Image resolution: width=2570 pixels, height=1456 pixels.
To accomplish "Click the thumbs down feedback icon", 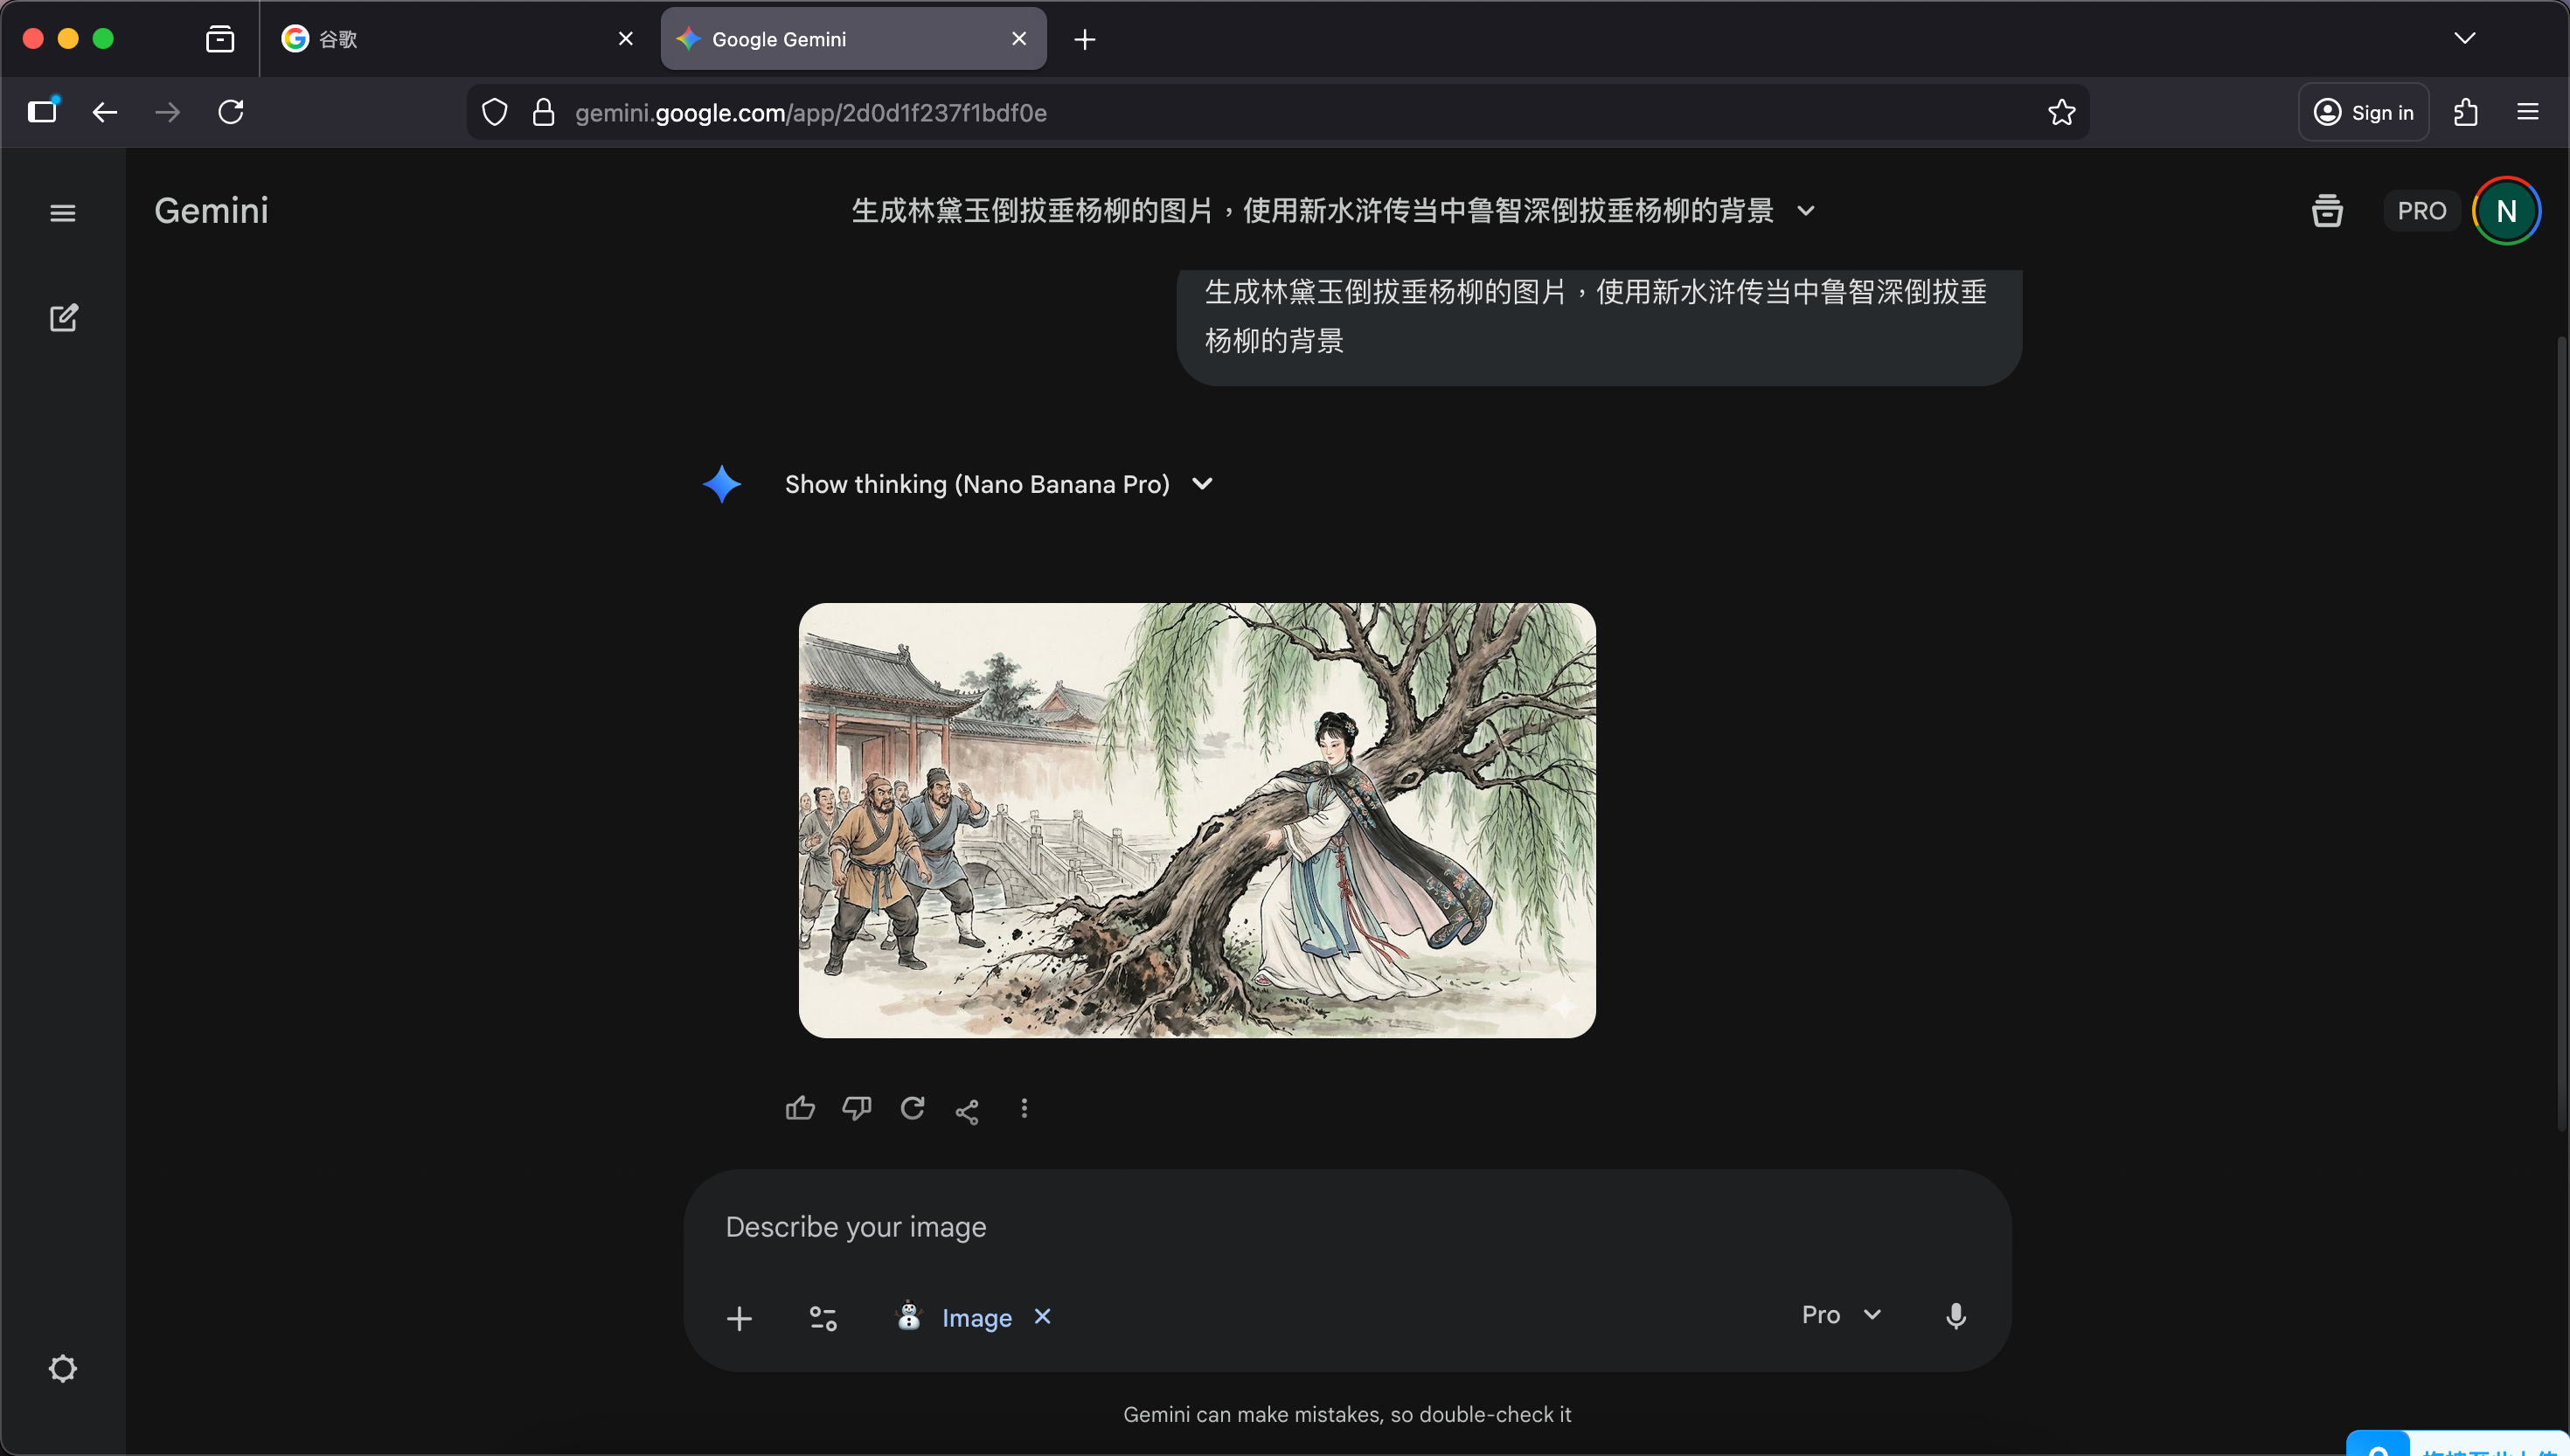I will 856,1108.
